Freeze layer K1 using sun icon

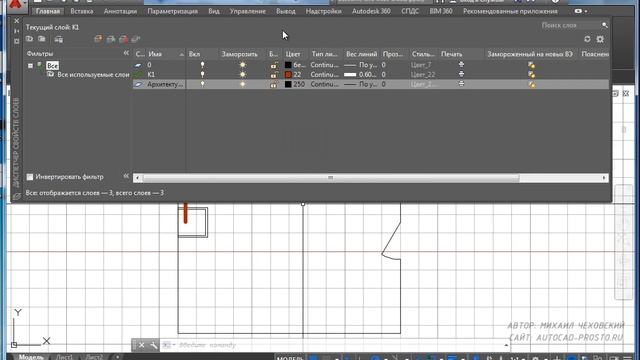pos(242,75)
